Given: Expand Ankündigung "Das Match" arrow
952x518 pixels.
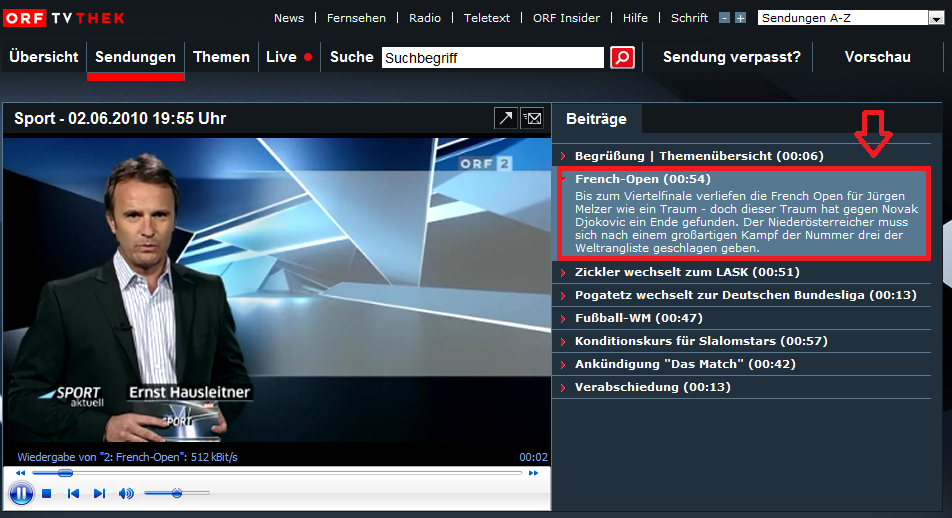Looking at the screenshot, I should 563,365.
